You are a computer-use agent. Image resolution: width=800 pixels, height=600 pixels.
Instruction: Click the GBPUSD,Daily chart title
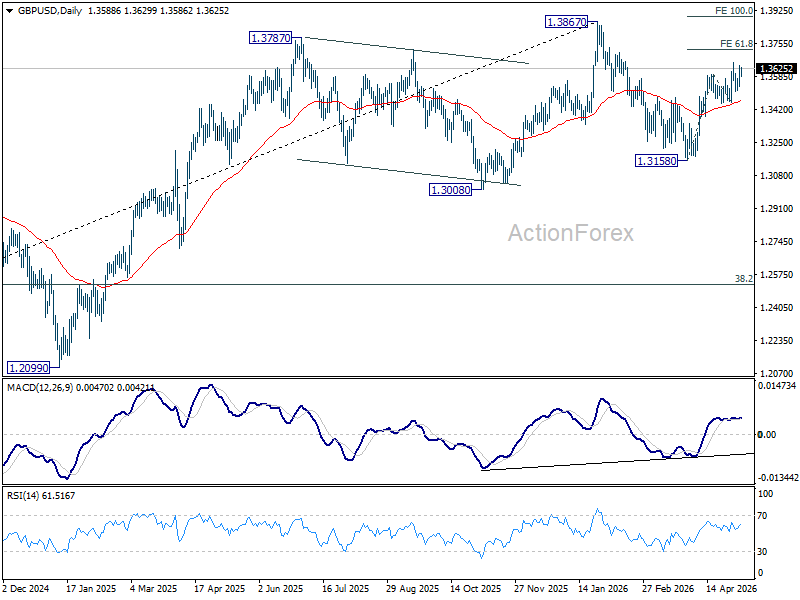pos(50,11)
